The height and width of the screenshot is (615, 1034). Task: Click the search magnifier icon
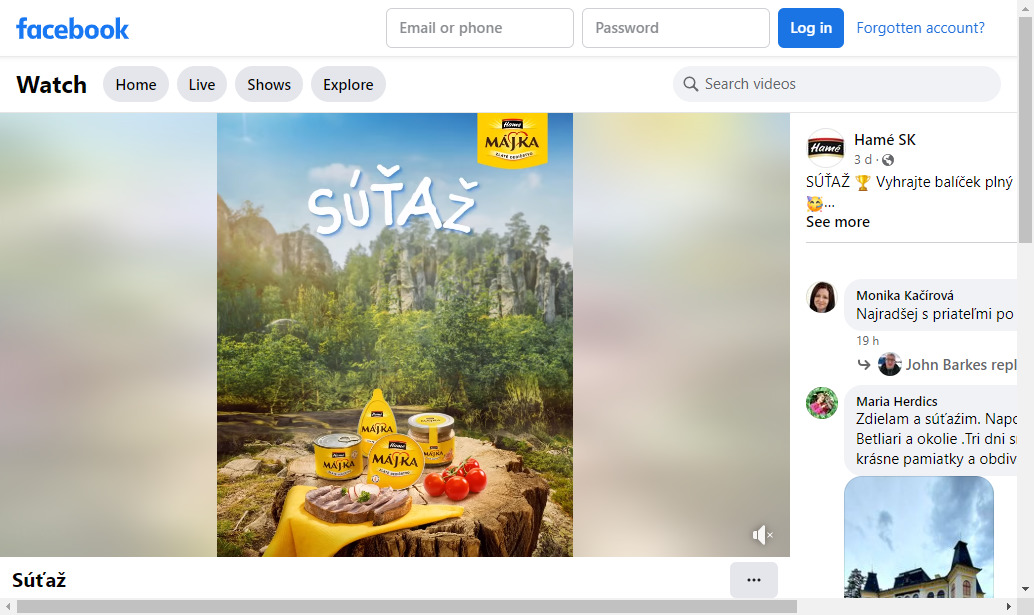click(x=690, y=84)
